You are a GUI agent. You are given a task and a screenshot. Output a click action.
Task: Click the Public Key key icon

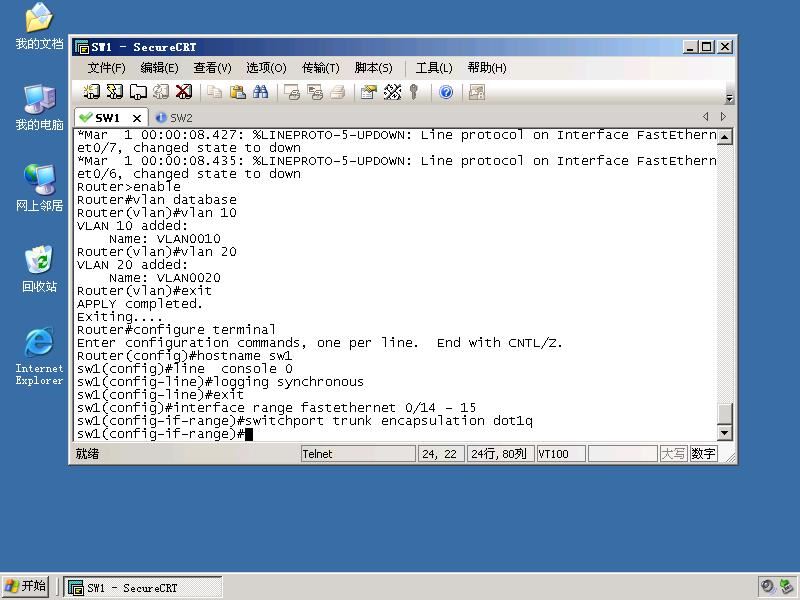click(414, 92)
